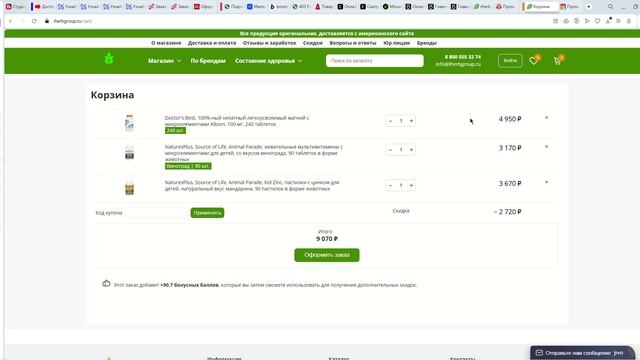The image size is (640, 360).
Task: Open По брендам menu item
Action: pyautogui.click(x=208, y=61)
